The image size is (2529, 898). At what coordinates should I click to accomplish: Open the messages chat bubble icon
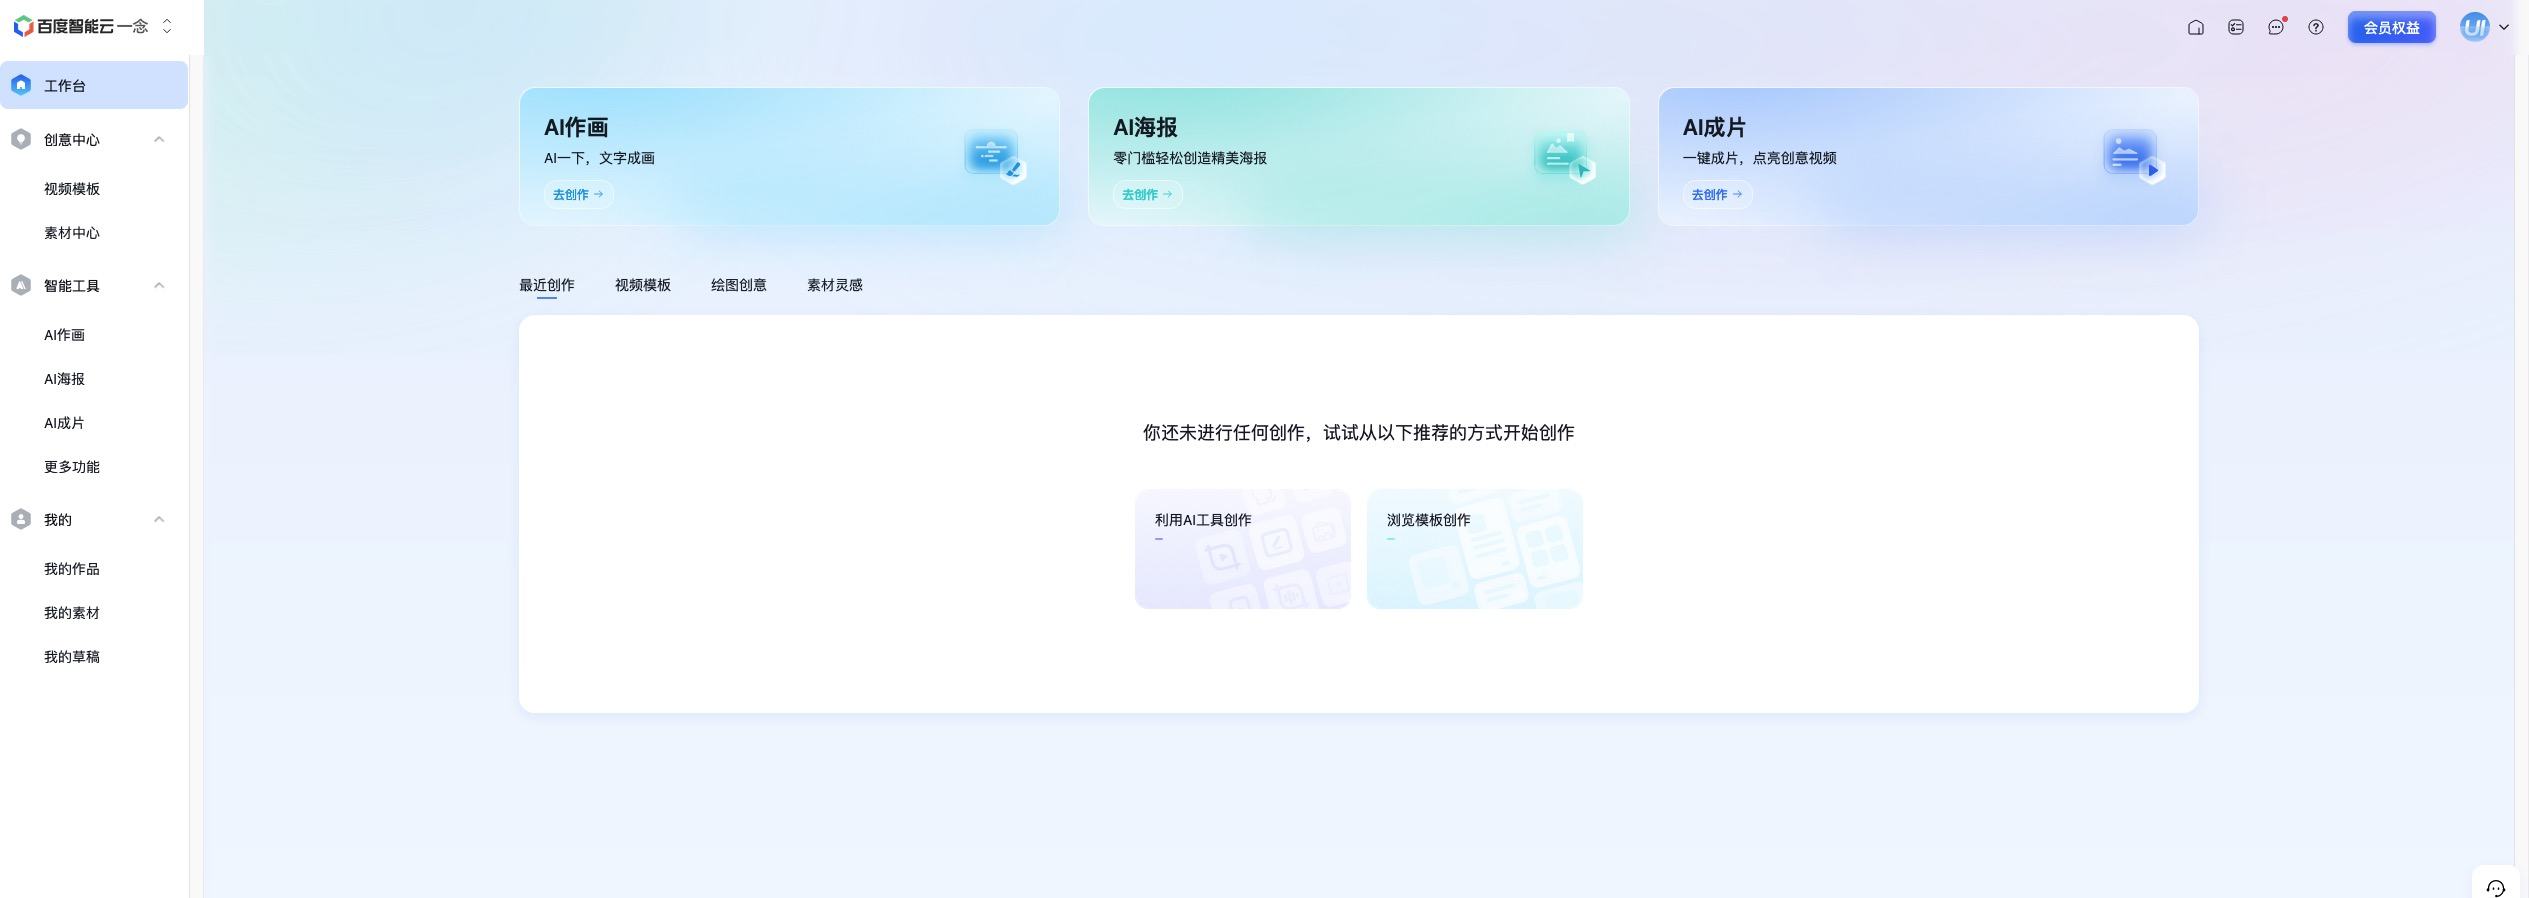(x=2276, y=28)
